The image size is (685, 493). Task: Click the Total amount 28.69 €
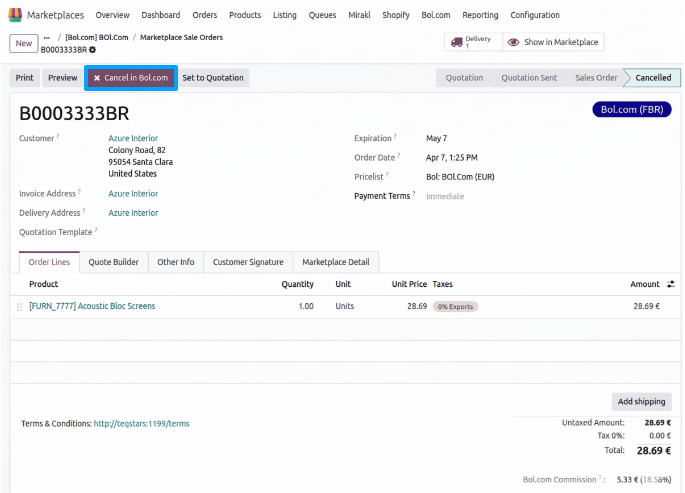pos(654,451)
